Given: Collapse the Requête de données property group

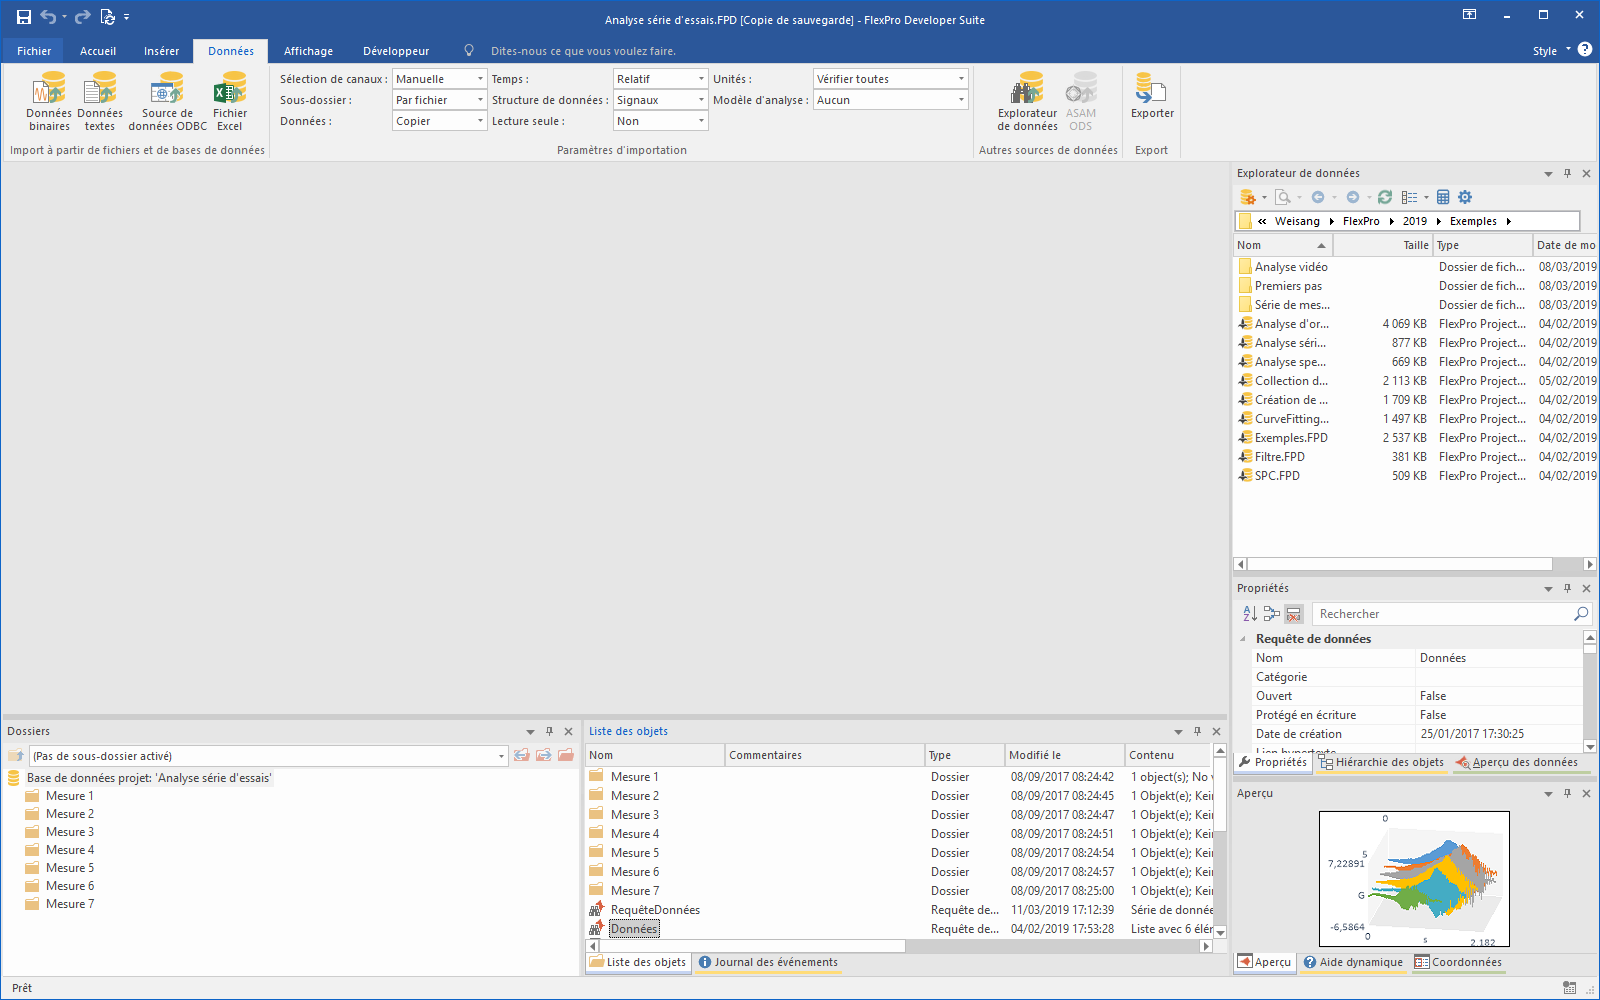Looking at the screenshot, I should pyautogui.click(x=1243, y=639).
